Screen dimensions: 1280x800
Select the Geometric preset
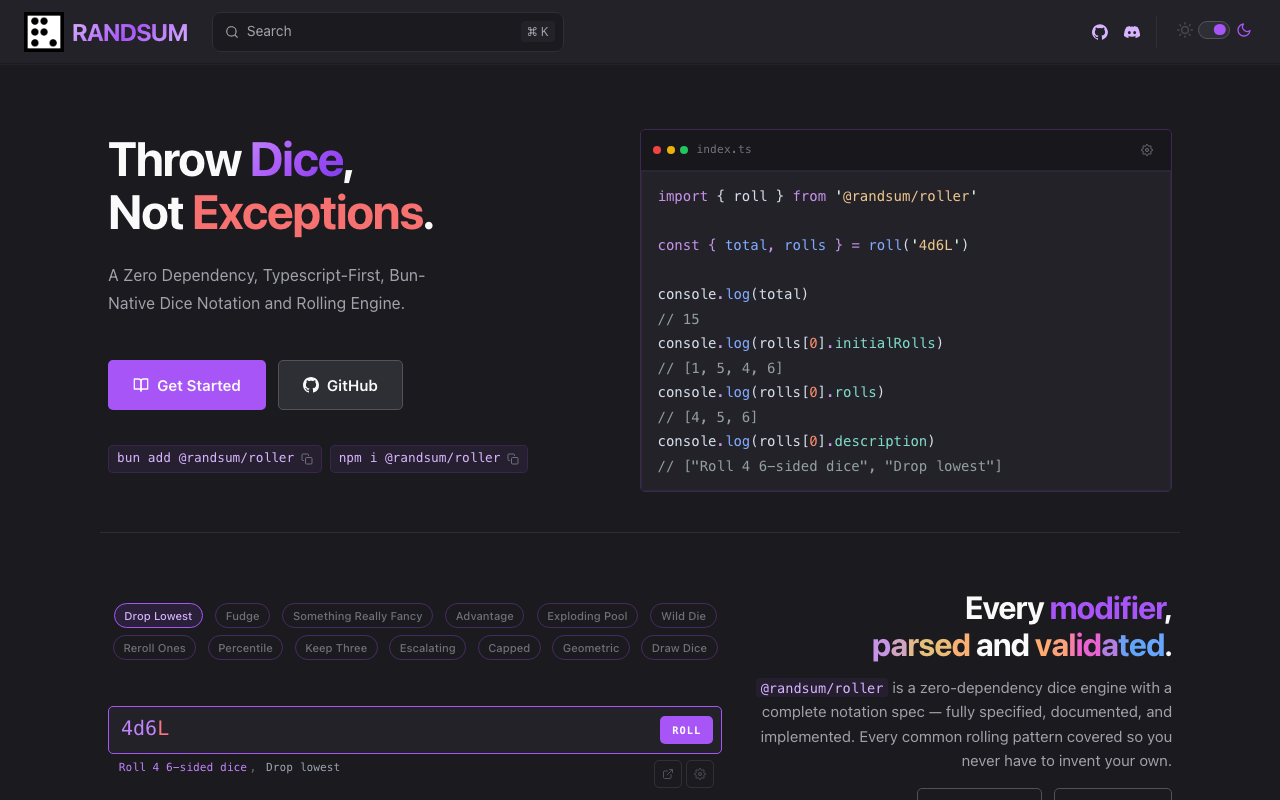591,648
